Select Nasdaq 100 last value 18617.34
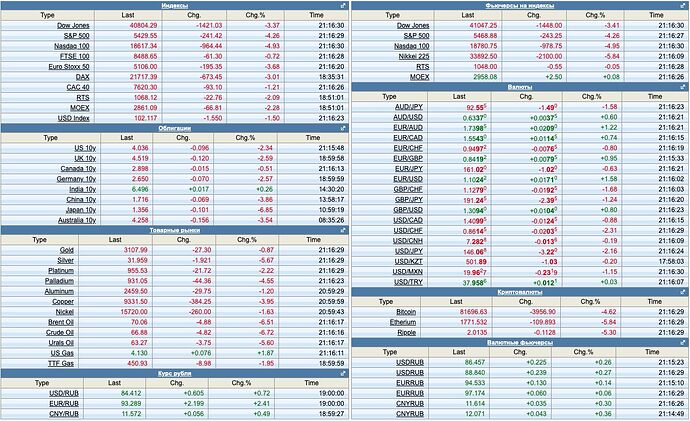Screen dimensions: 690x421 [143, 46]
